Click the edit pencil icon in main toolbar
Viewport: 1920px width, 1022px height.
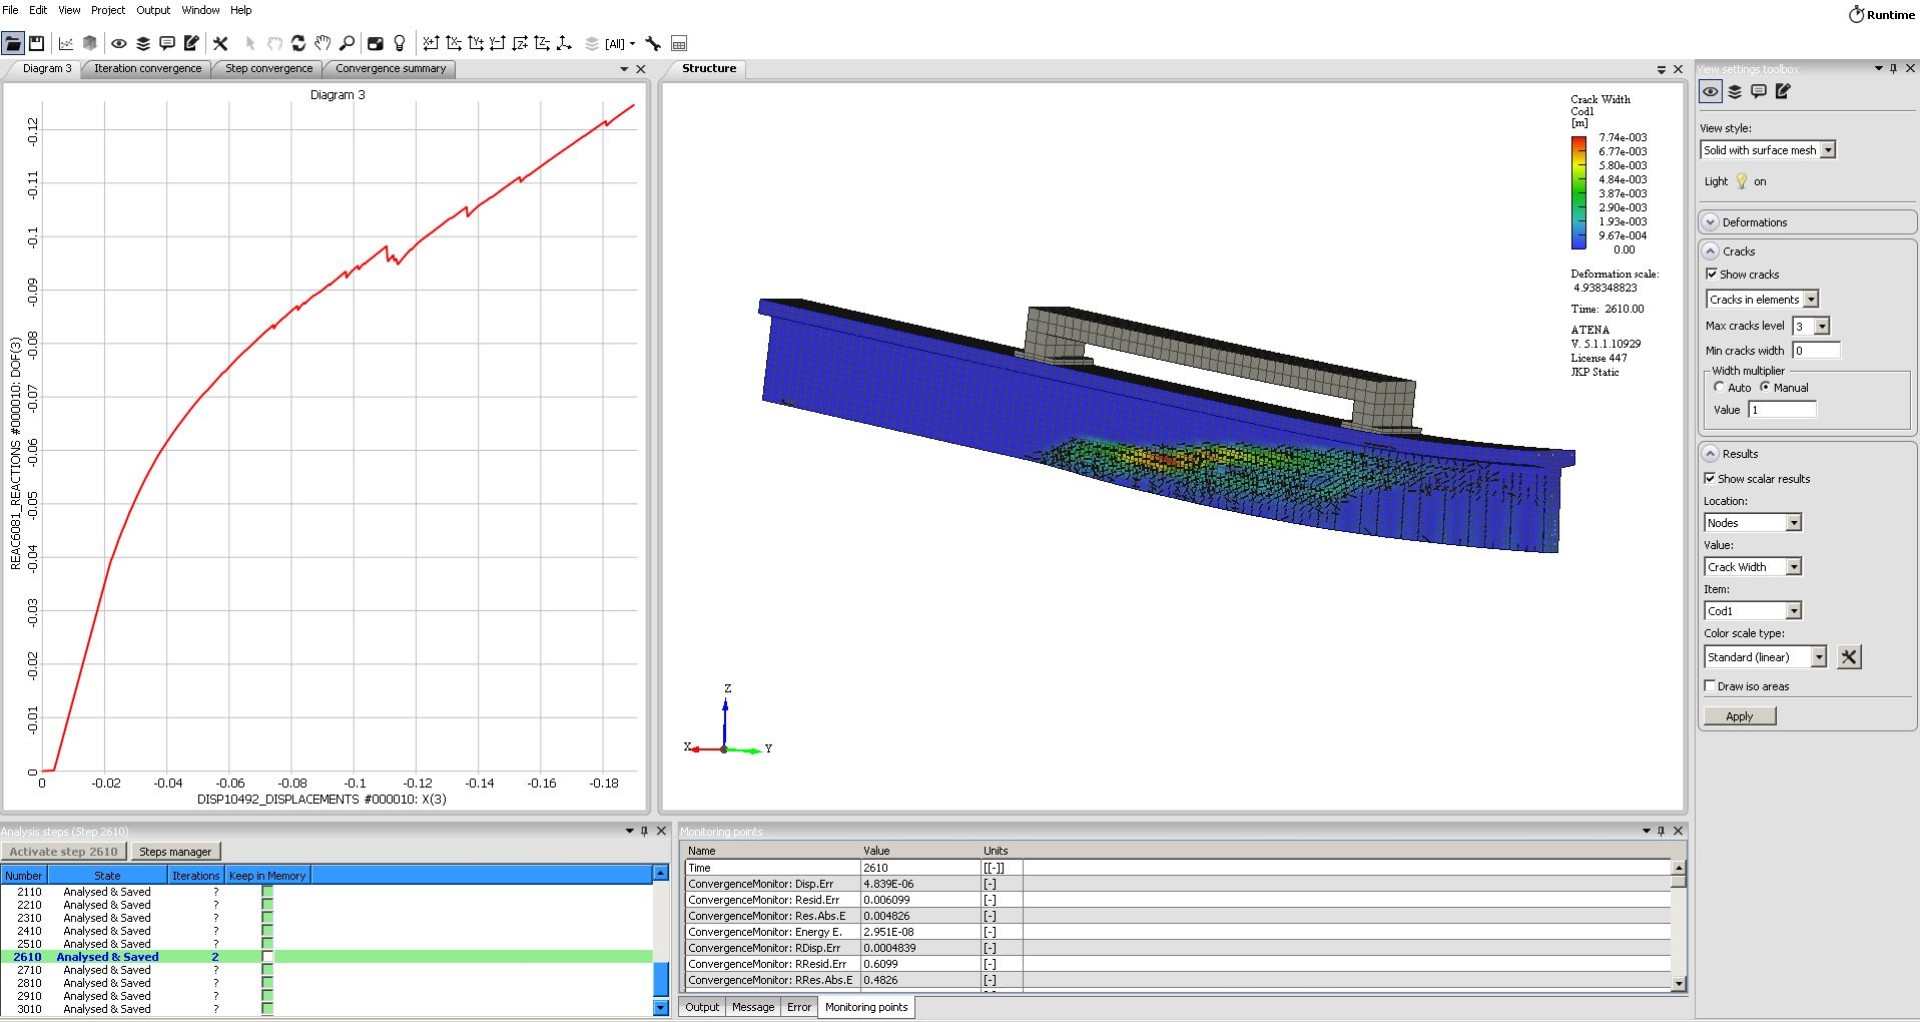[x=192, y=43]
